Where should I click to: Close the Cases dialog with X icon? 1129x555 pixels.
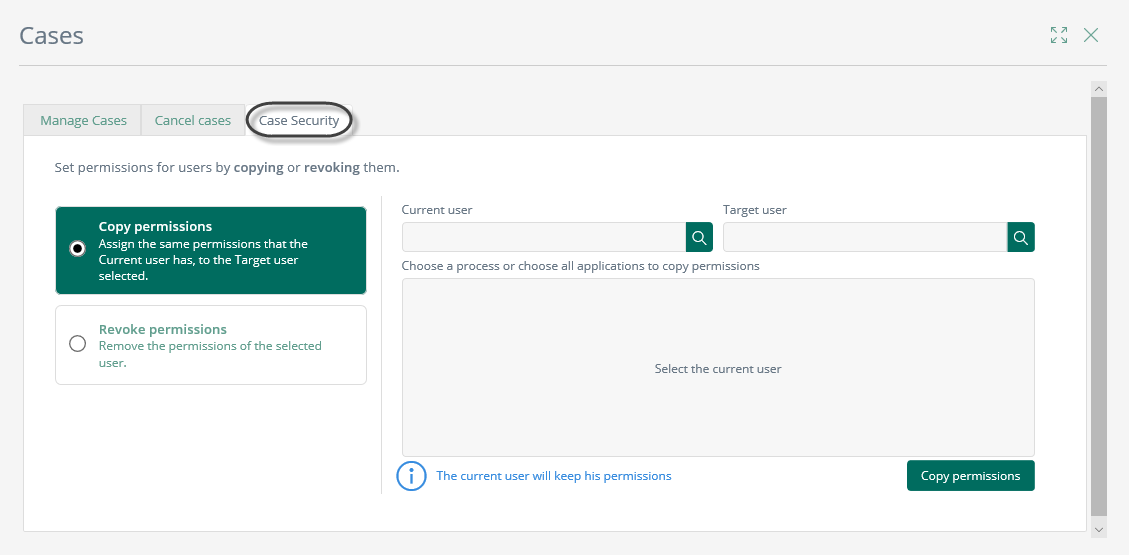pyautogui.click(x=1091, y=35)
